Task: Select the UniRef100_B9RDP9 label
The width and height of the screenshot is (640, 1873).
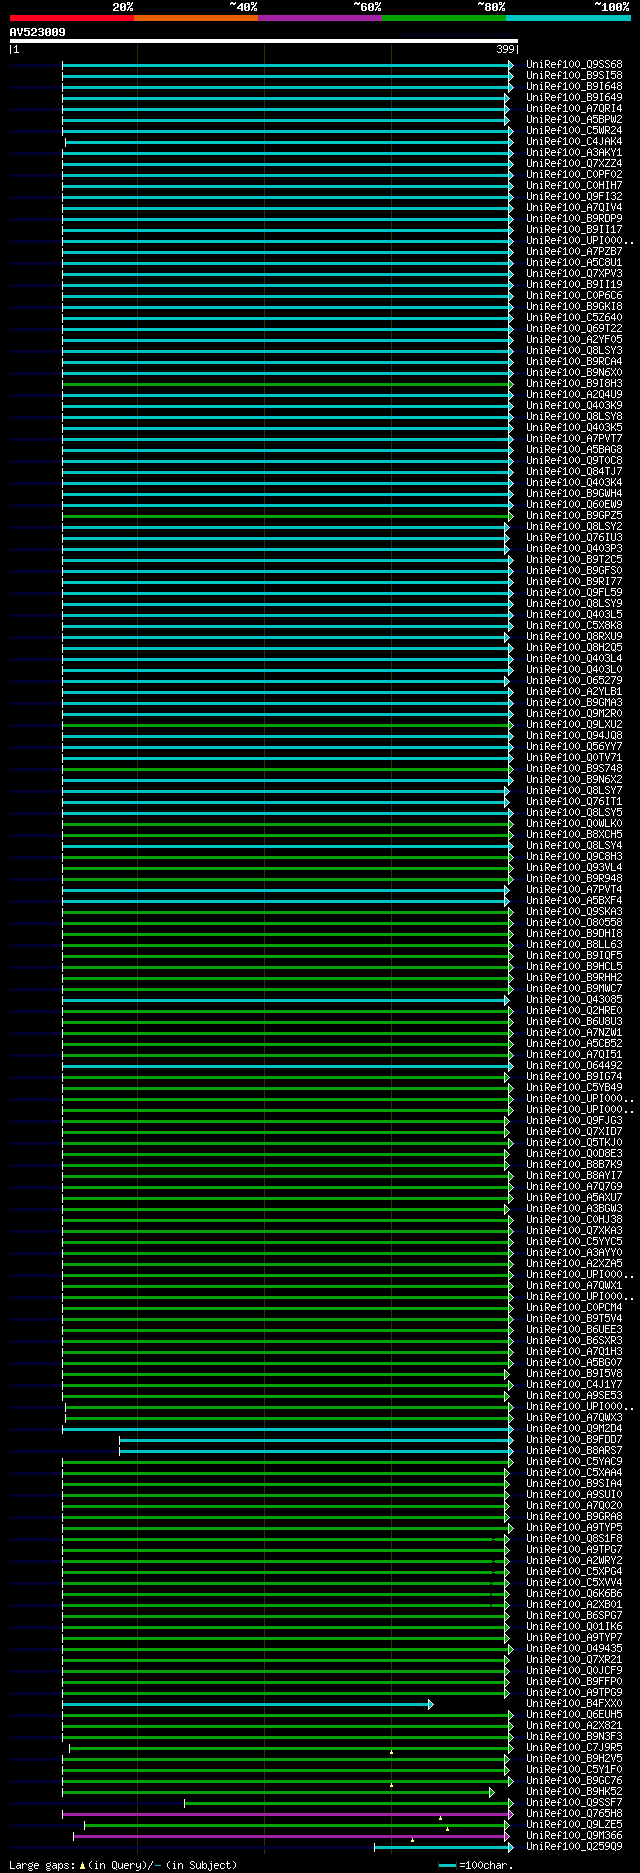Action: 574,219
